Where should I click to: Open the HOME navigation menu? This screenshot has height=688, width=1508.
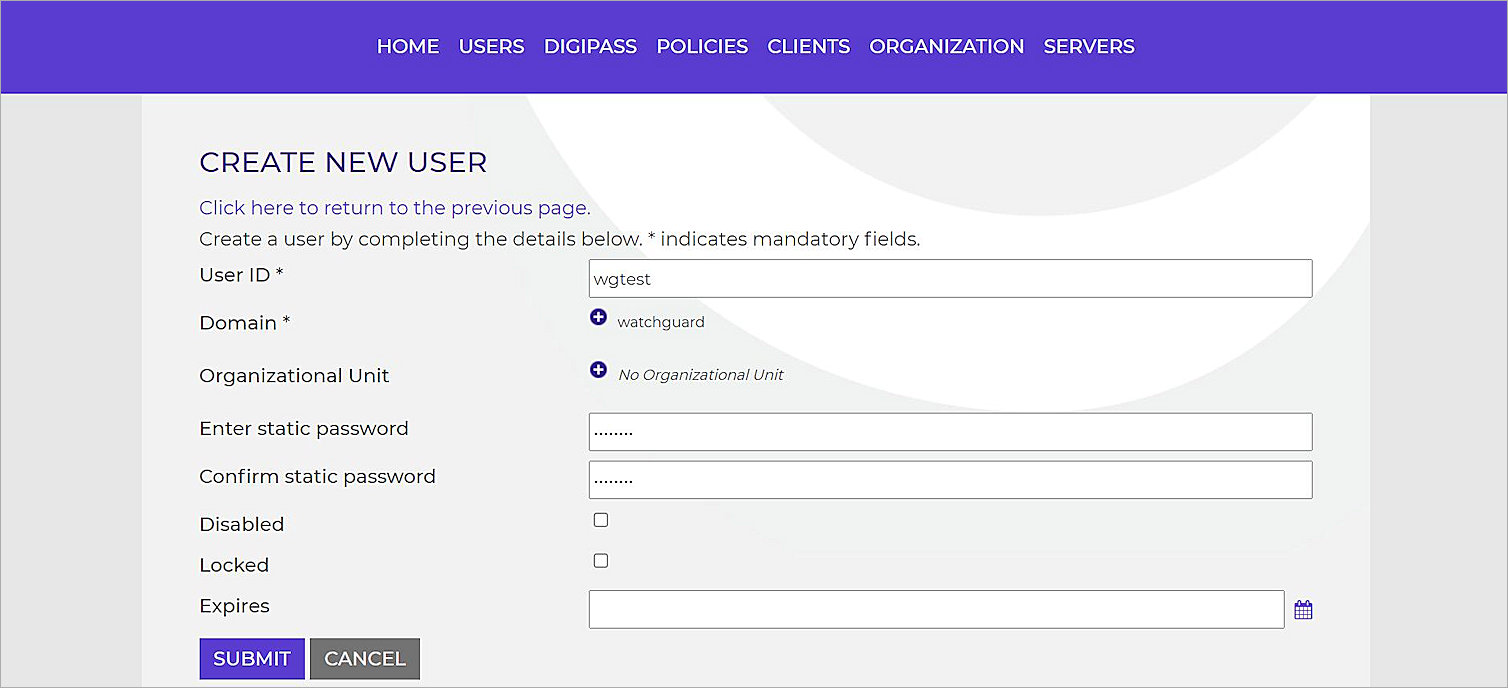407,46
